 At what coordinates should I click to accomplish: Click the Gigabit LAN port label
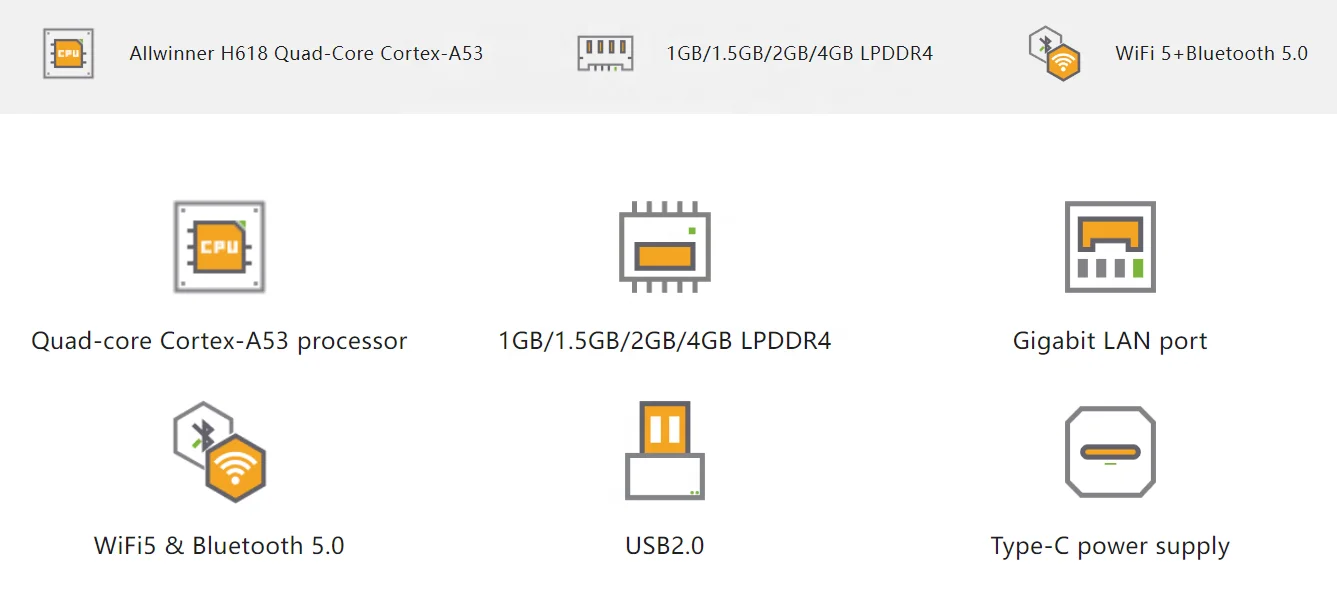(x=1110, y=341)
